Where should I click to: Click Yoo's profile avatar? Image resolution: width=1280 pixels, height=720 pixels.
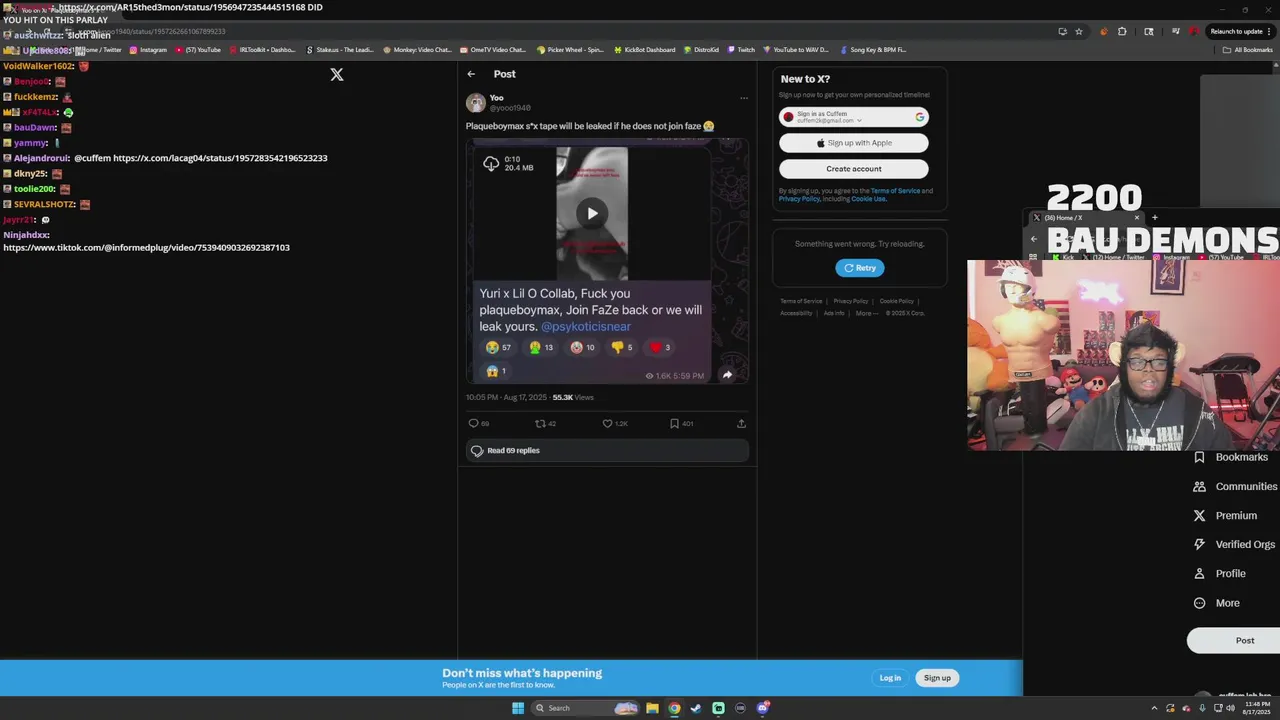coord(476,102)
